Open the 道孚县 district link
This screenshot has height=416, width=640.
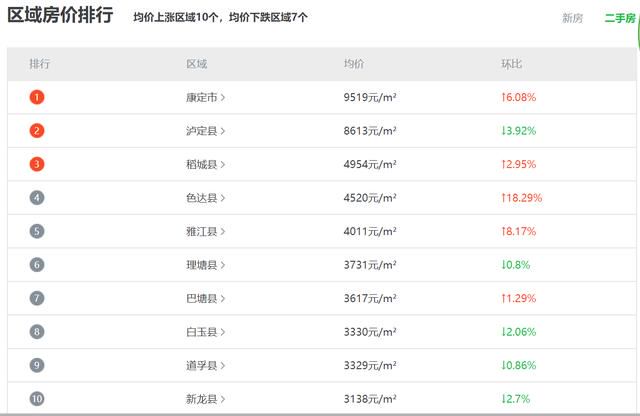(x=205, y=365)
